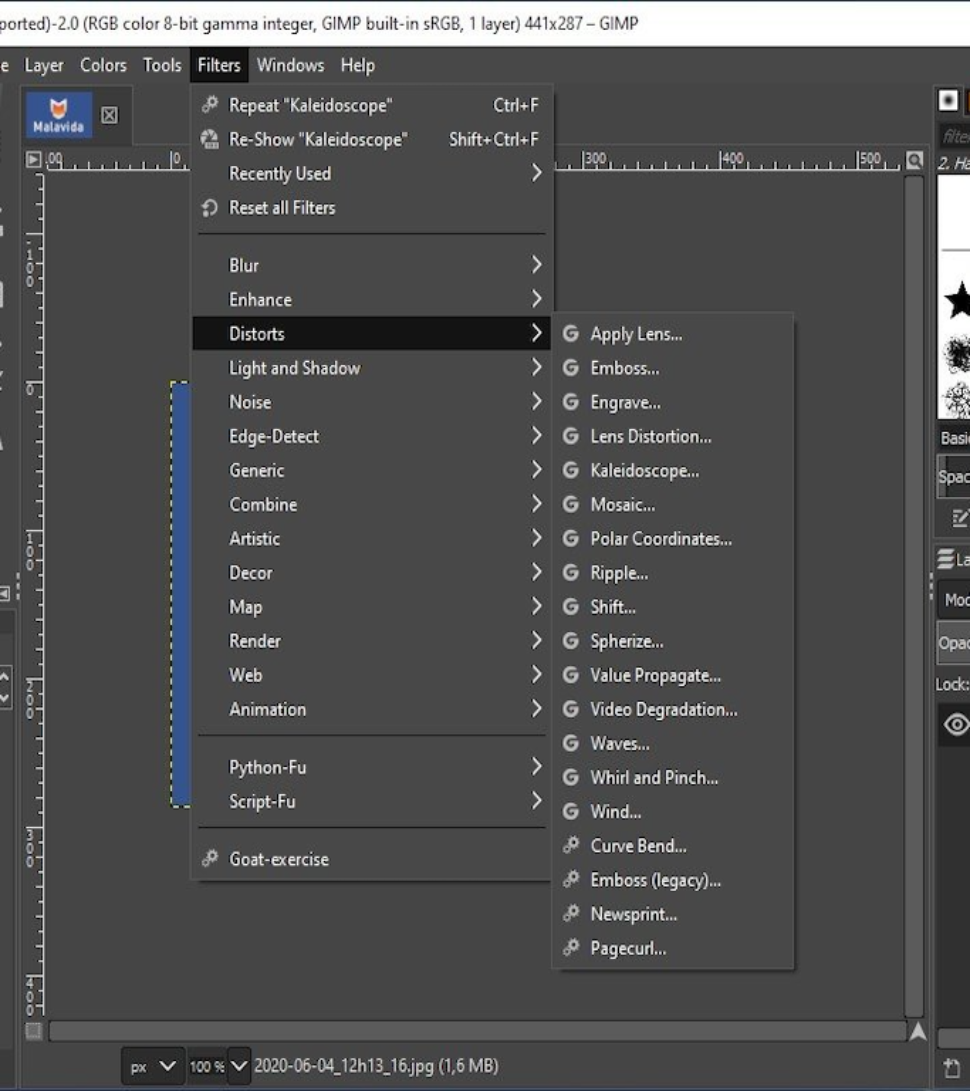
Task: Click Re-Show "Kaleidoscope" entry
Action: tap(372, 139)
